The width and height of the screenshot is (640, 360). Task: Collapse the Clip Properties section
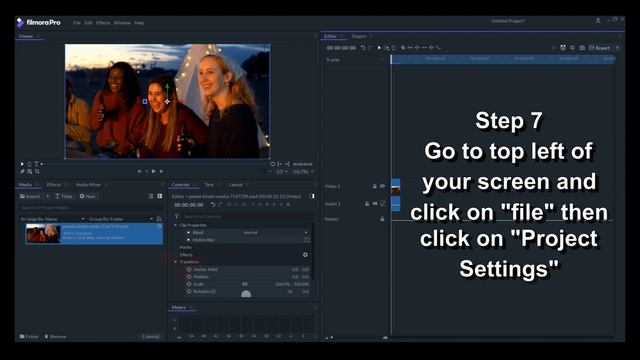point(176,225)
